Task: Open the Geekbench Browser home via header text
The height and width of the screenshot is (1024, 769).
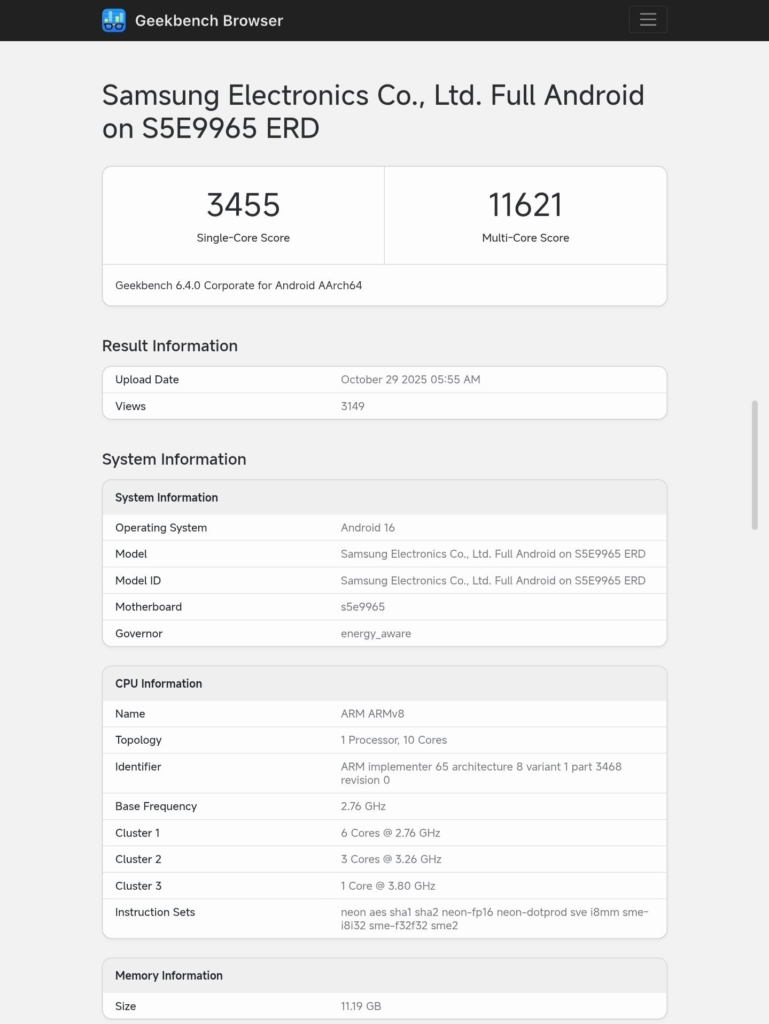Action: 208,19
